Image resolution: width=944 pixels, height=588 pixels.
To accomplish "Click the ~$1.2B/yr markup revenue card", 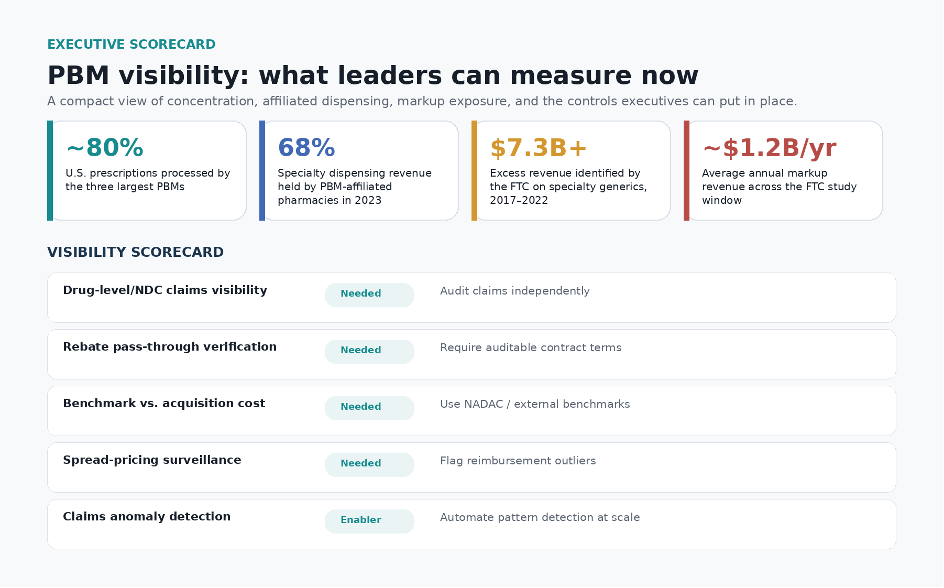I will [783, 171].
